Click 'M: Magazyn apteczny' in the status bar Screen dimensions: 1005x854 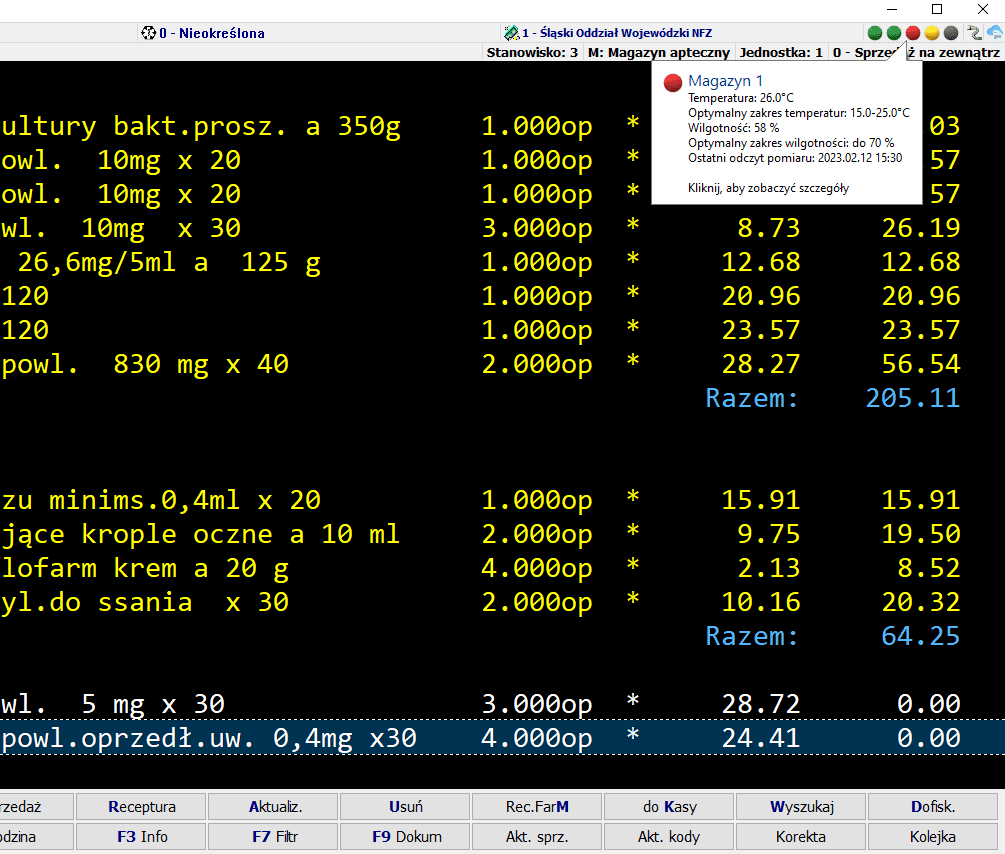pyautogui.click(x=659, y=53)
